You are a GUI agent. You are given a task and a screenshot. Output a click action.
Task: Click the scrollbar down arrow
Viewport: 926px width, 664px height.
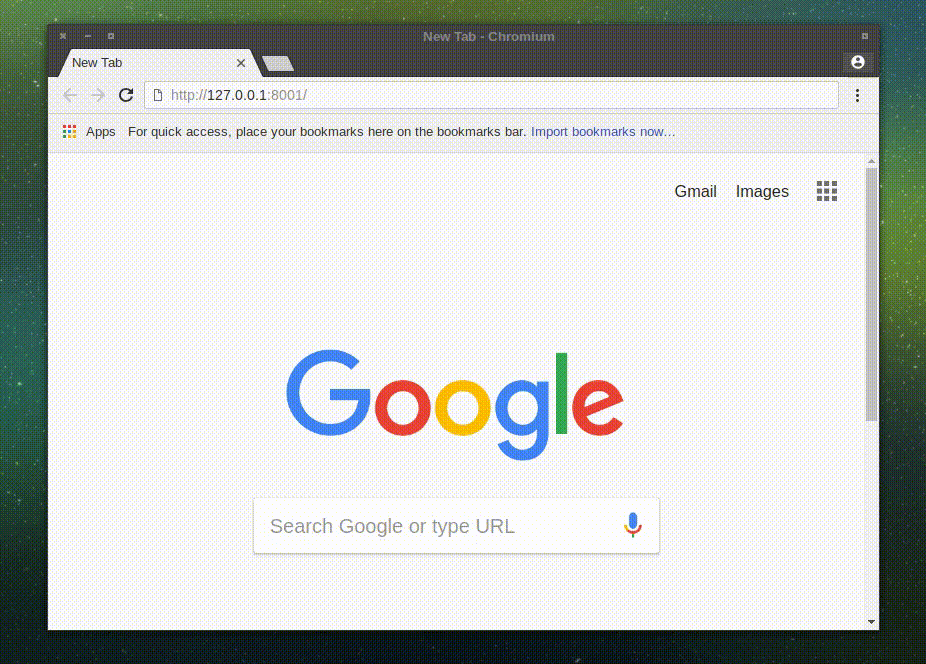871,621
